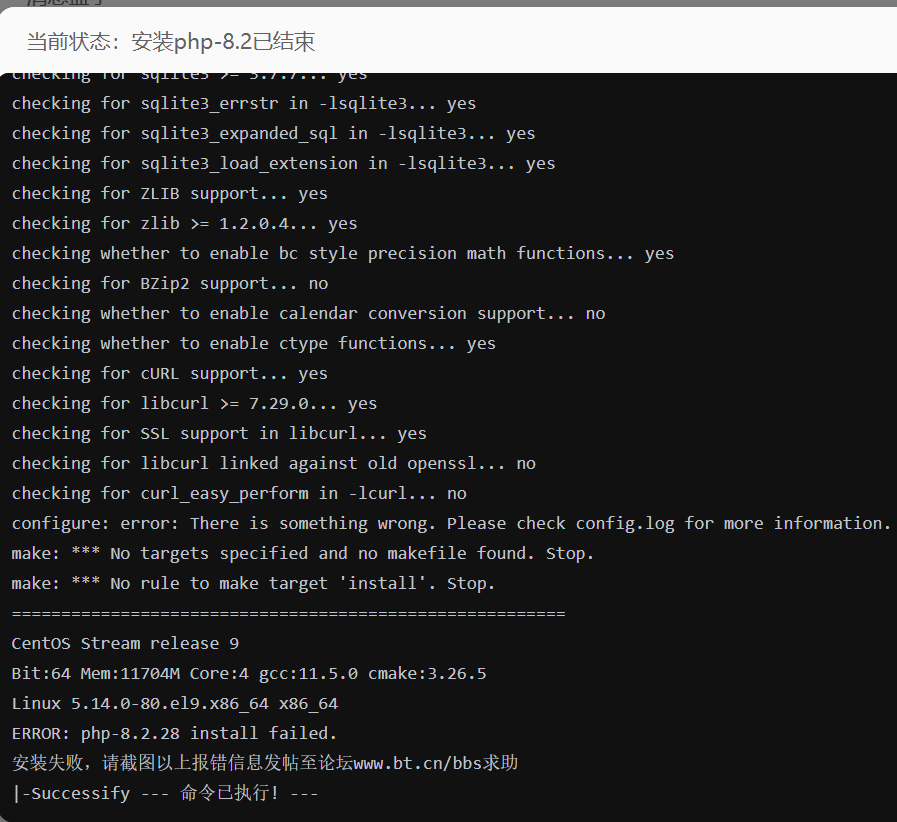Click the 'ERROR: php-8.2.28 install failed.' line

pyautogui.click(x=174, y=733)
